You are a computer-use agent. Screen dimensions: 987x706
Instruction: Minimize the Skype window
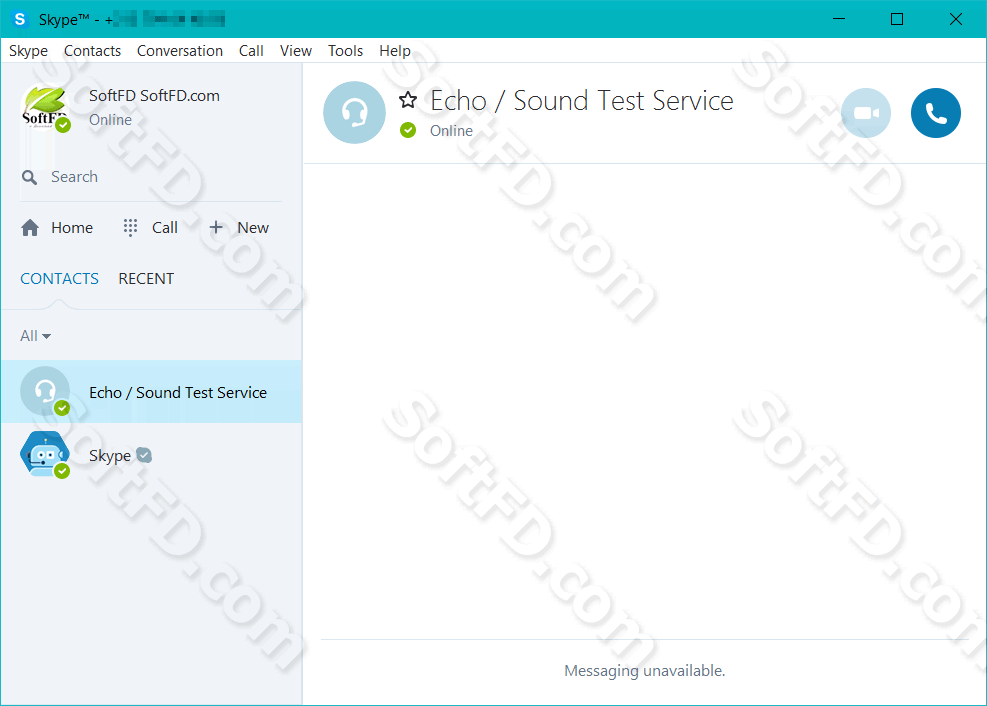coord(838,20)
